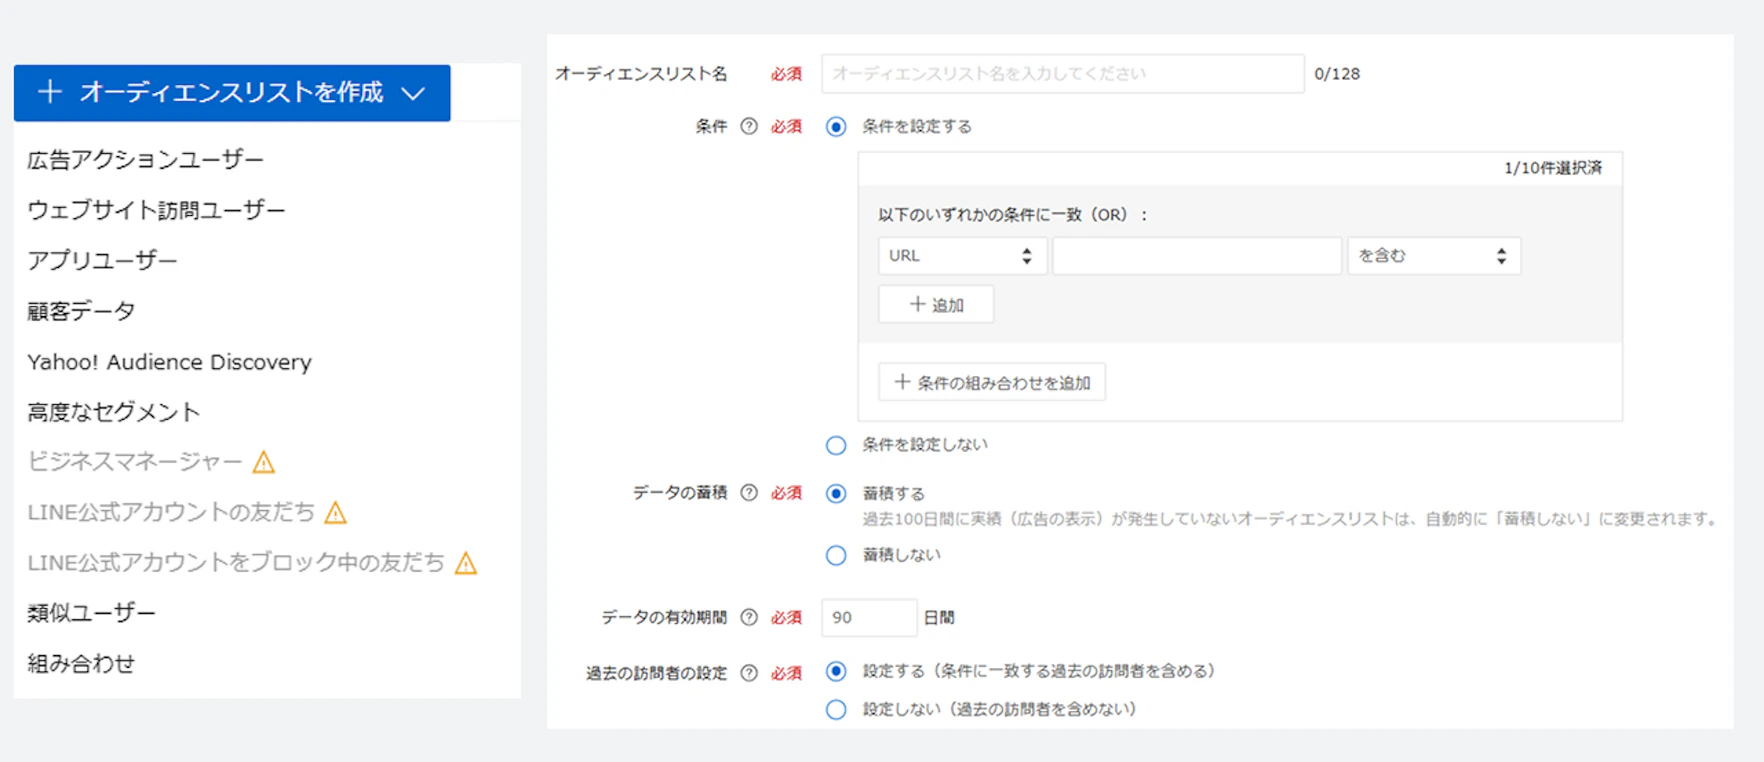Click help icon next to データの有効期間
Image resolution: width=1764 pixels, height=762 pixels.
tap(749, 617)
